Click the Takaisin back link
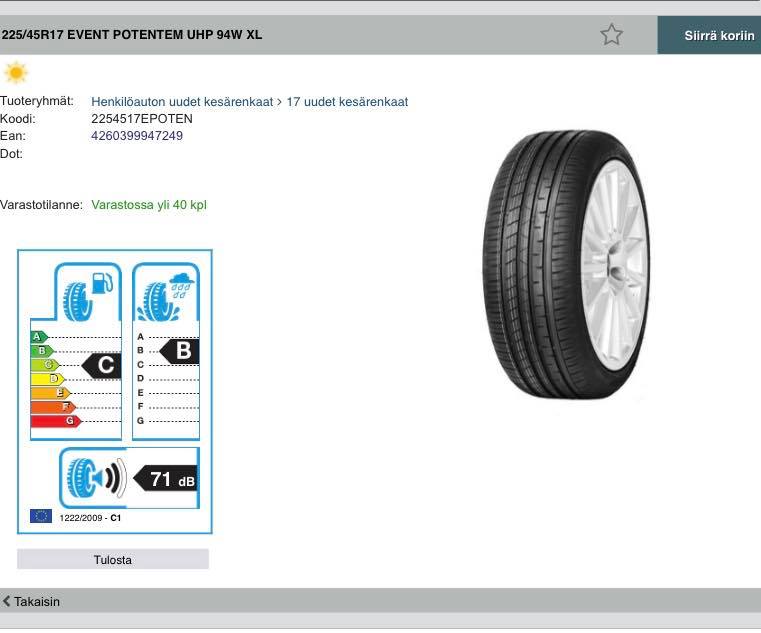The width and height of the screenshot is (761, 633). coord(32,601)
